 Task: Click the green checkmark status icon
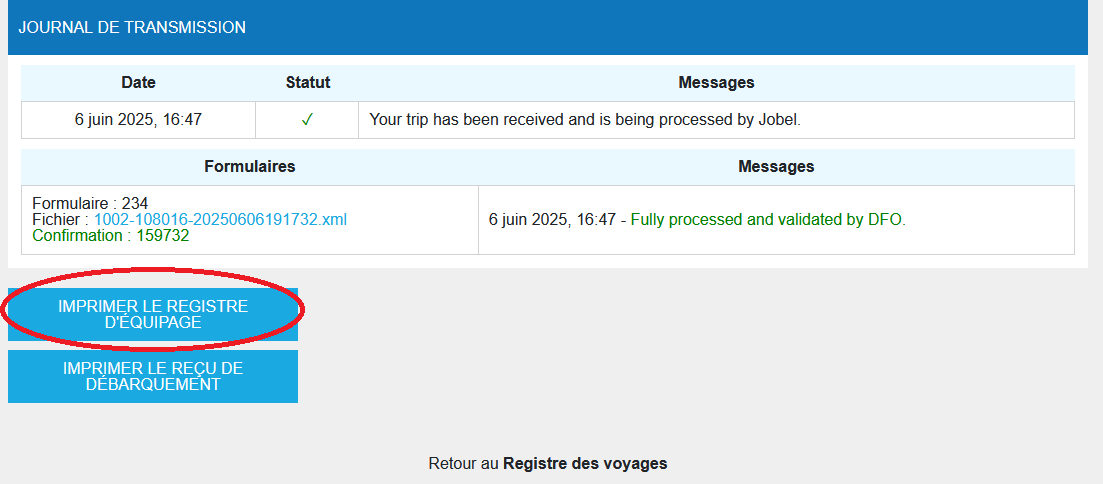click(x=307, y=120)
